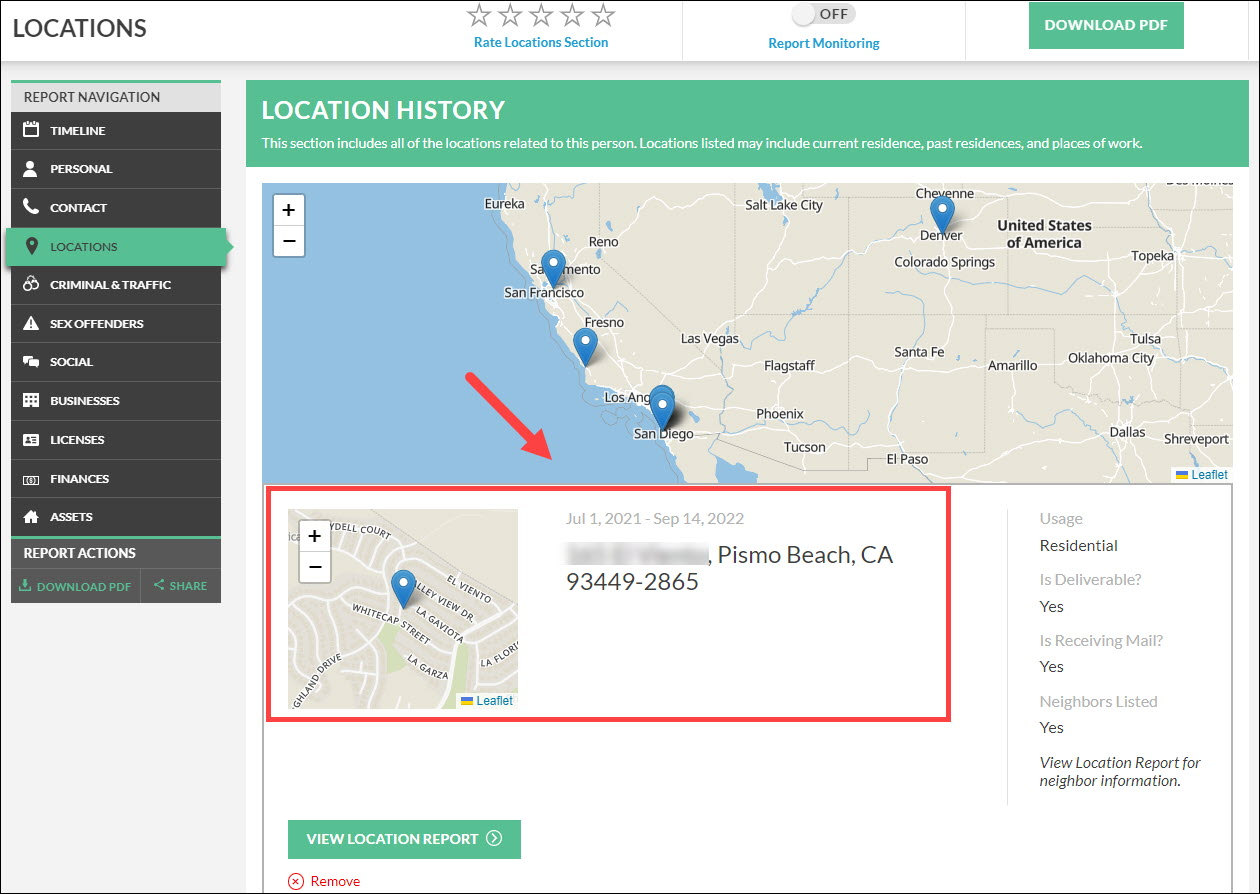Toggle the Report Monitoring OFF switch
Screen dimensions: 1260x894
click(824, 14)
